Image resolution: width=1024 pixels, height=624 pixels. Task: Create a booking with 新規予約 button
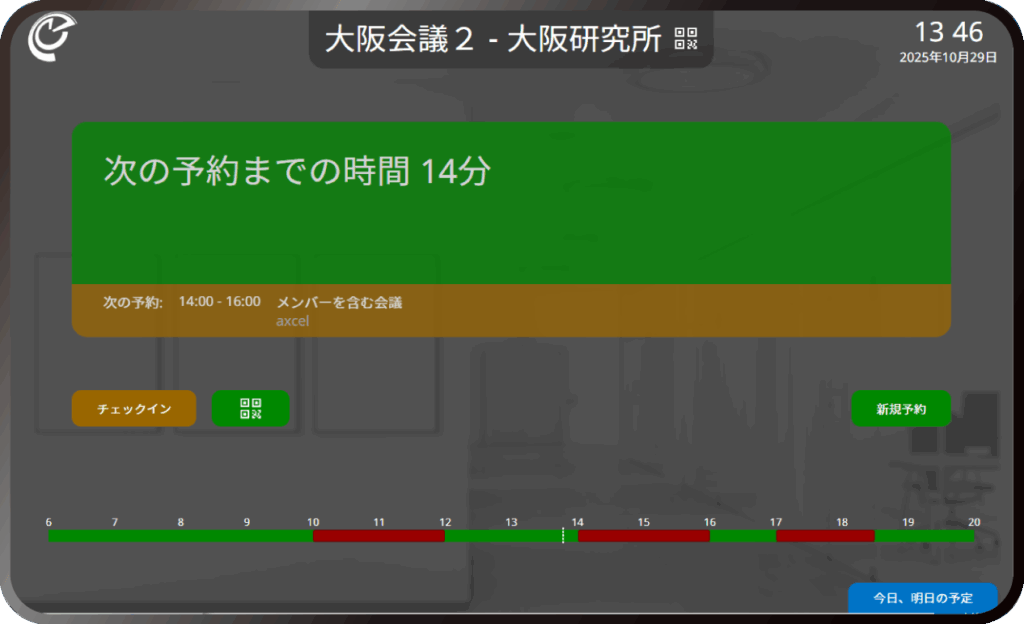tap(900, 408)
